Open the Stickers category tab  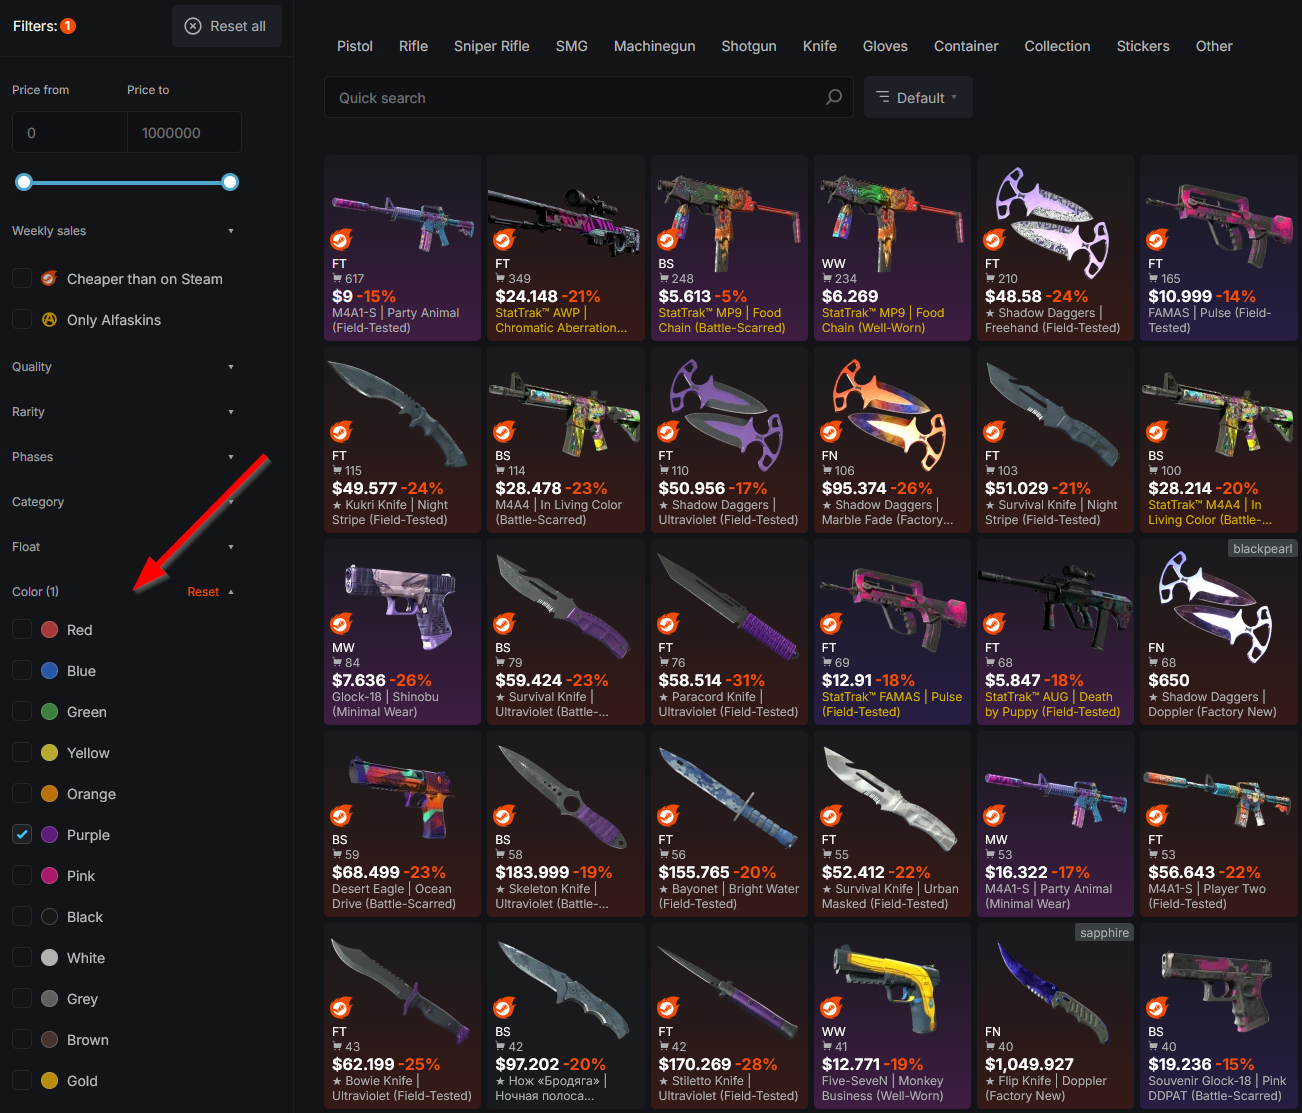coord(1143,46)
